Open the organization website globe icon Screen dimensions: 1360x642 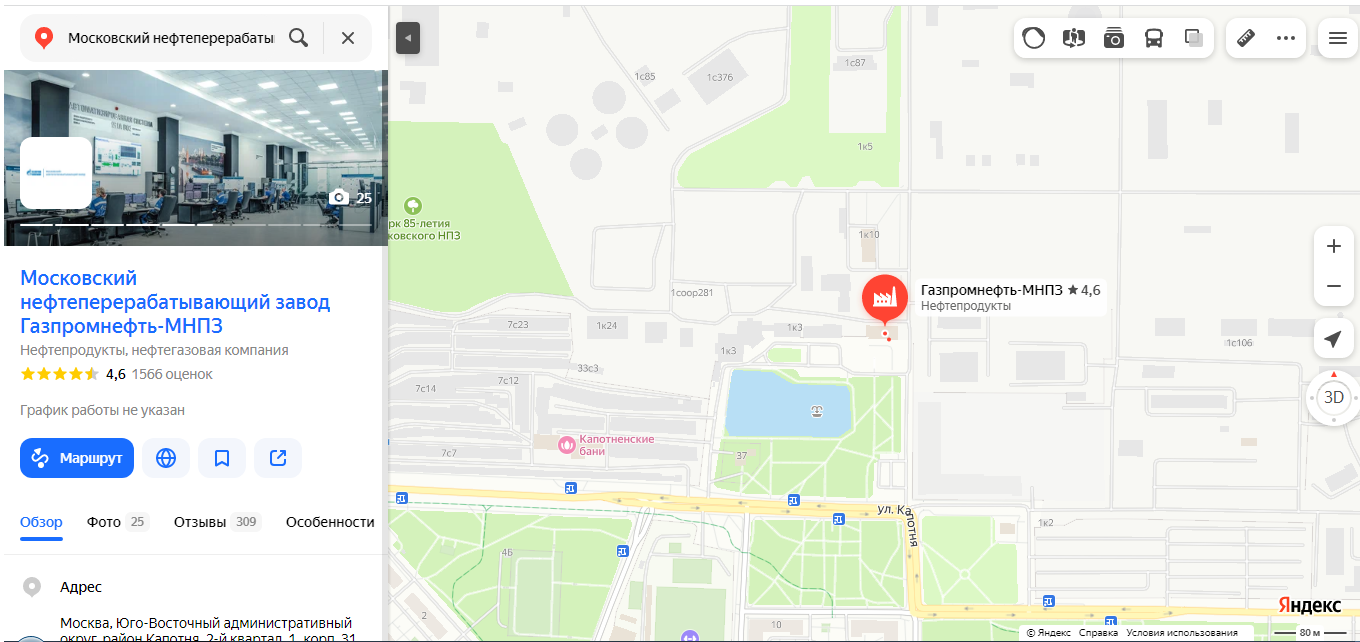166,458
